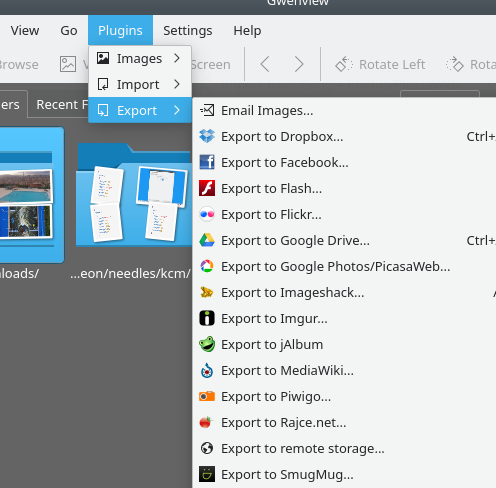Choose Email Images… entry
Image resolution: width=496 pixels, height=488 pixels.
click(344, 110)
